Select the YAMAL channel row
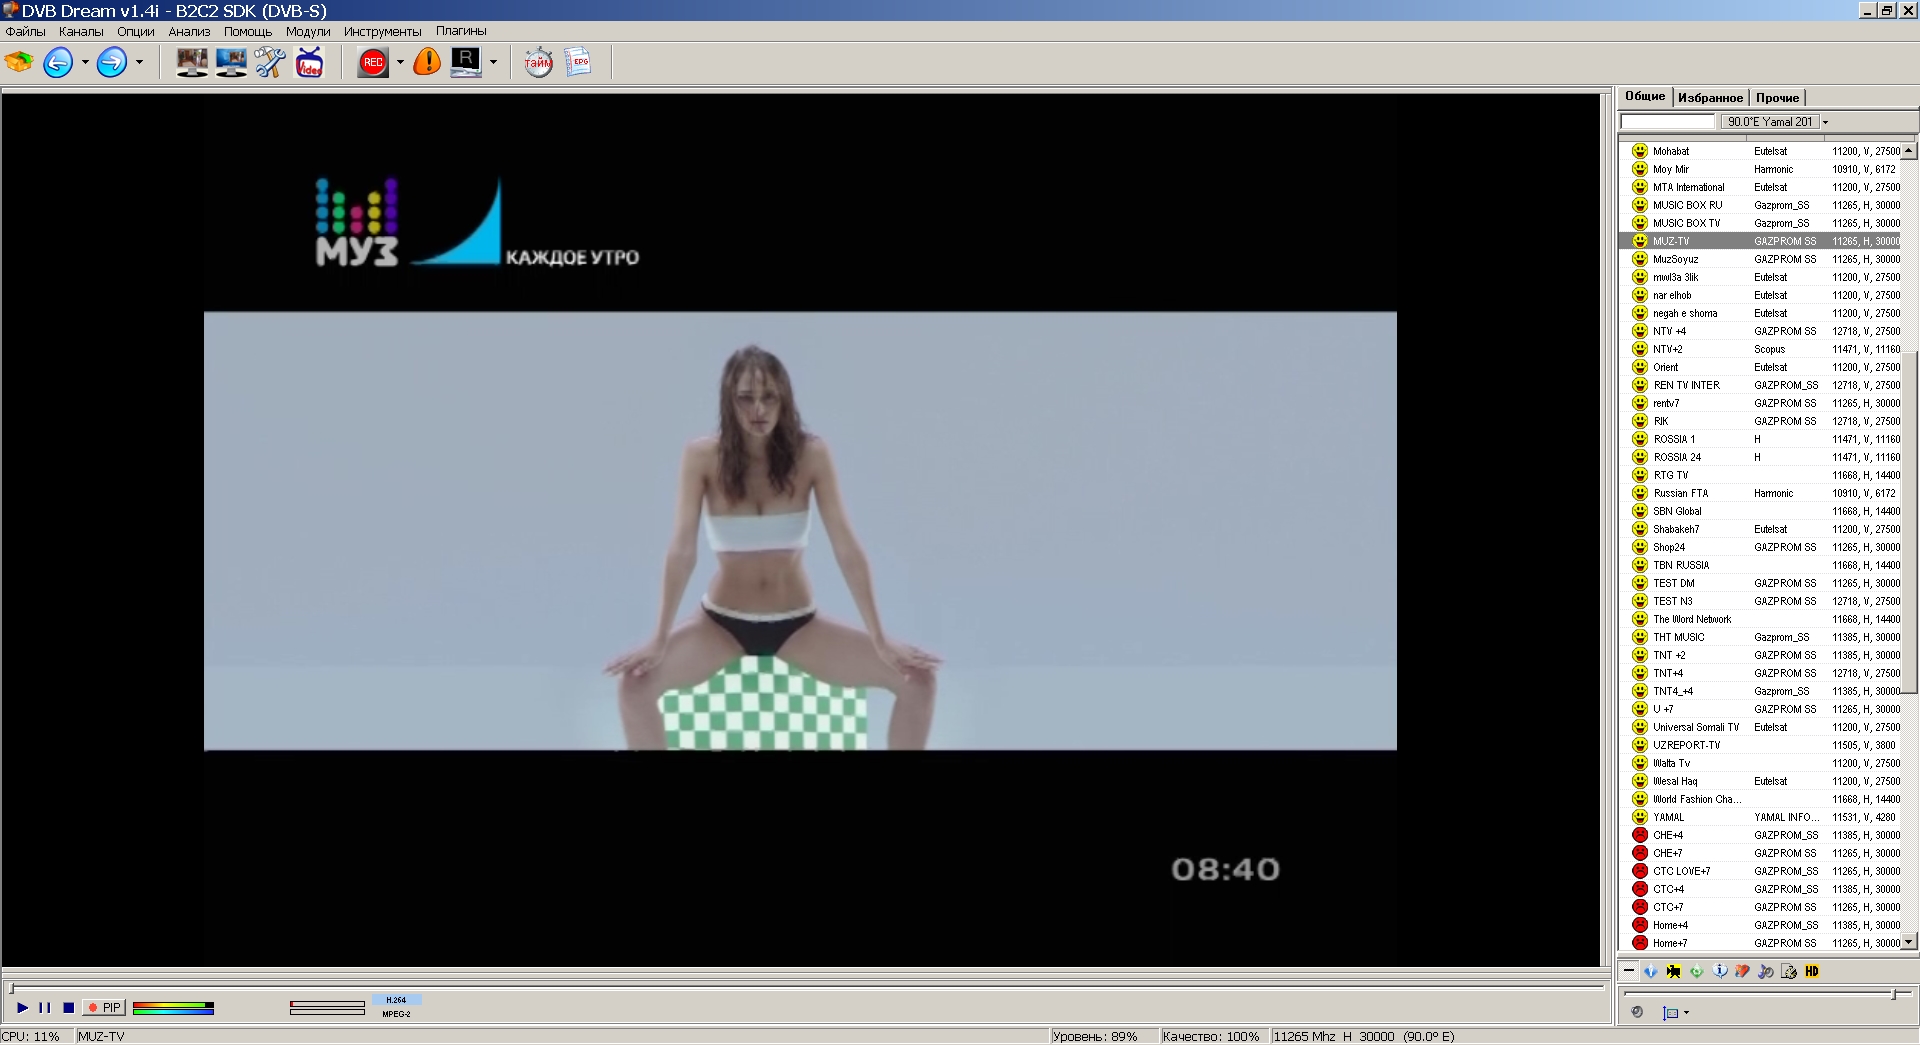This screenshot has width=1920, height=1045. click(1760, 817)
